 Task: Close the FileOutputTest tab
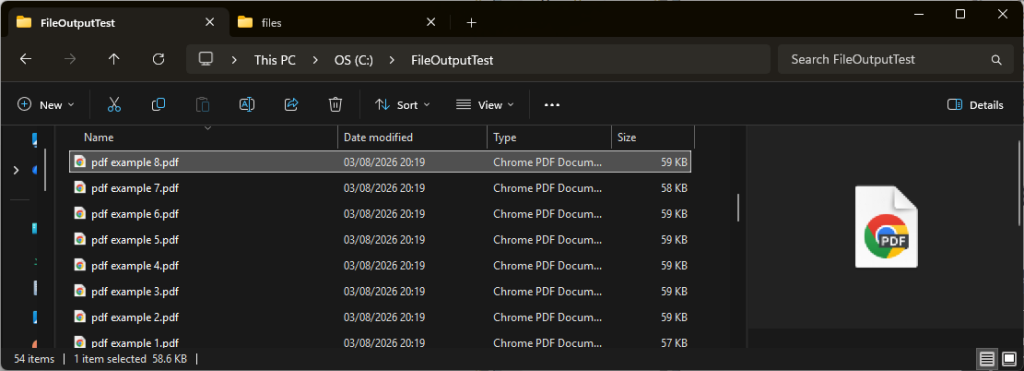point(210,22)
